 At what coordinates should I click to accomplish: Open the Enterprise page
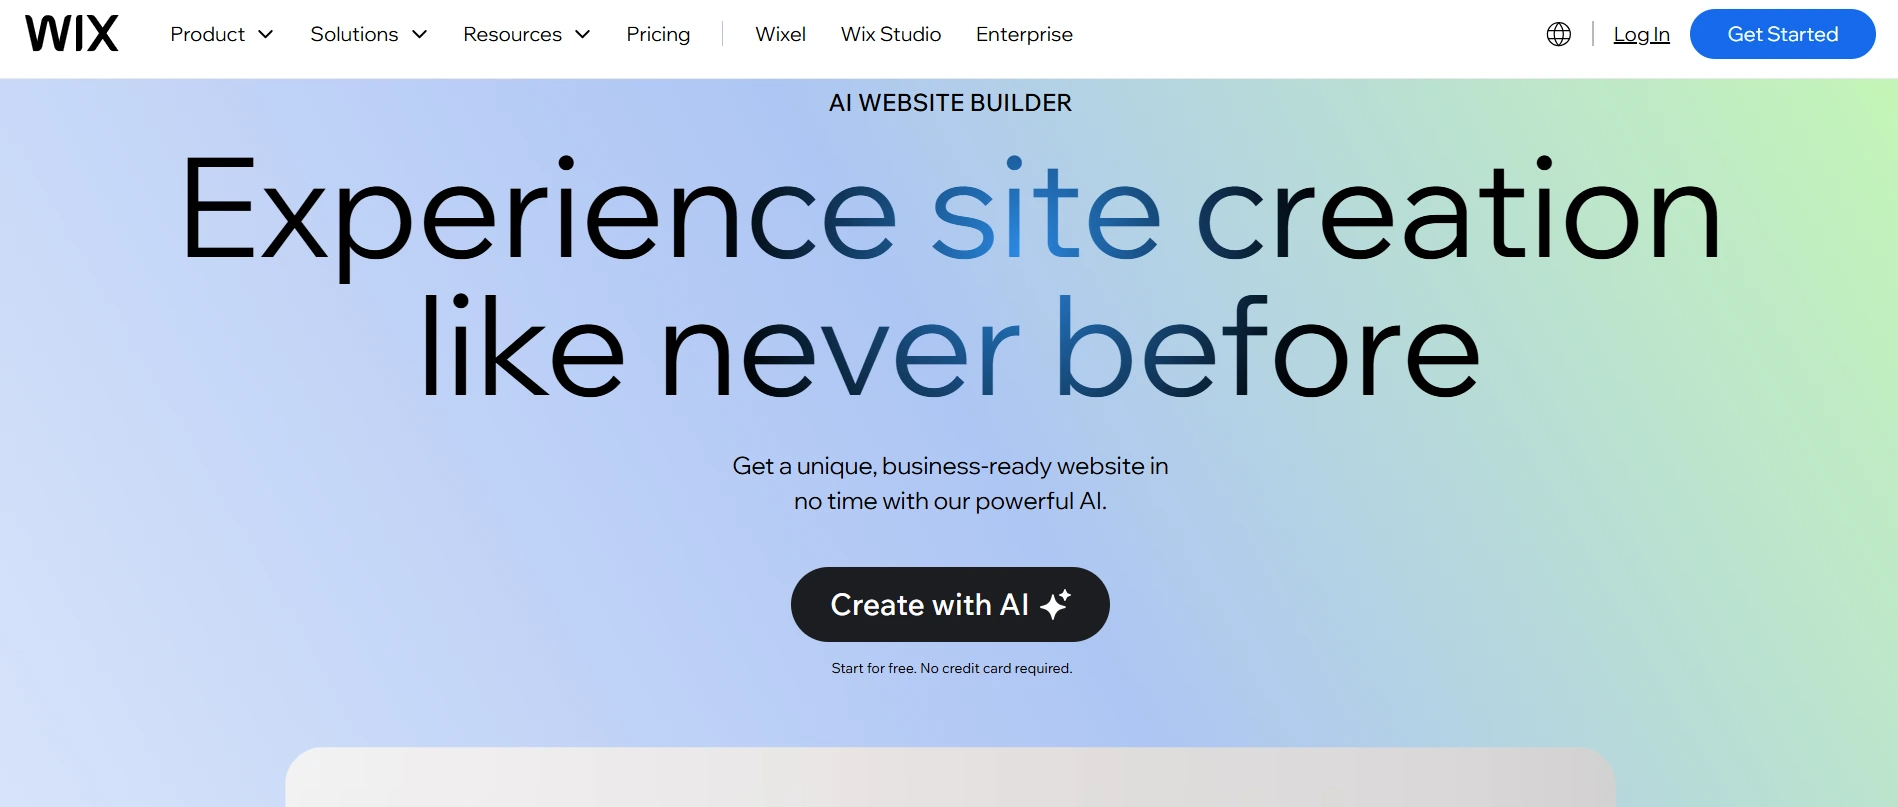pyautogui.click(x=1024, y=34)
